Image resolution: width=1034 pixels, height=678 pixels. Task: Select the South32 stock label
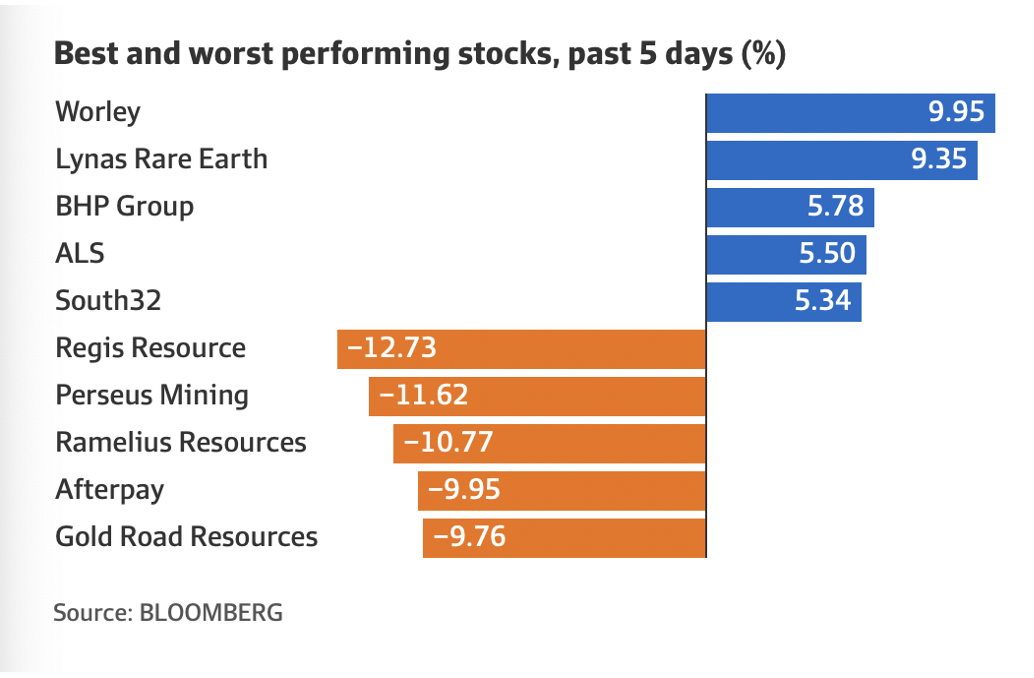tap(107, 301)
